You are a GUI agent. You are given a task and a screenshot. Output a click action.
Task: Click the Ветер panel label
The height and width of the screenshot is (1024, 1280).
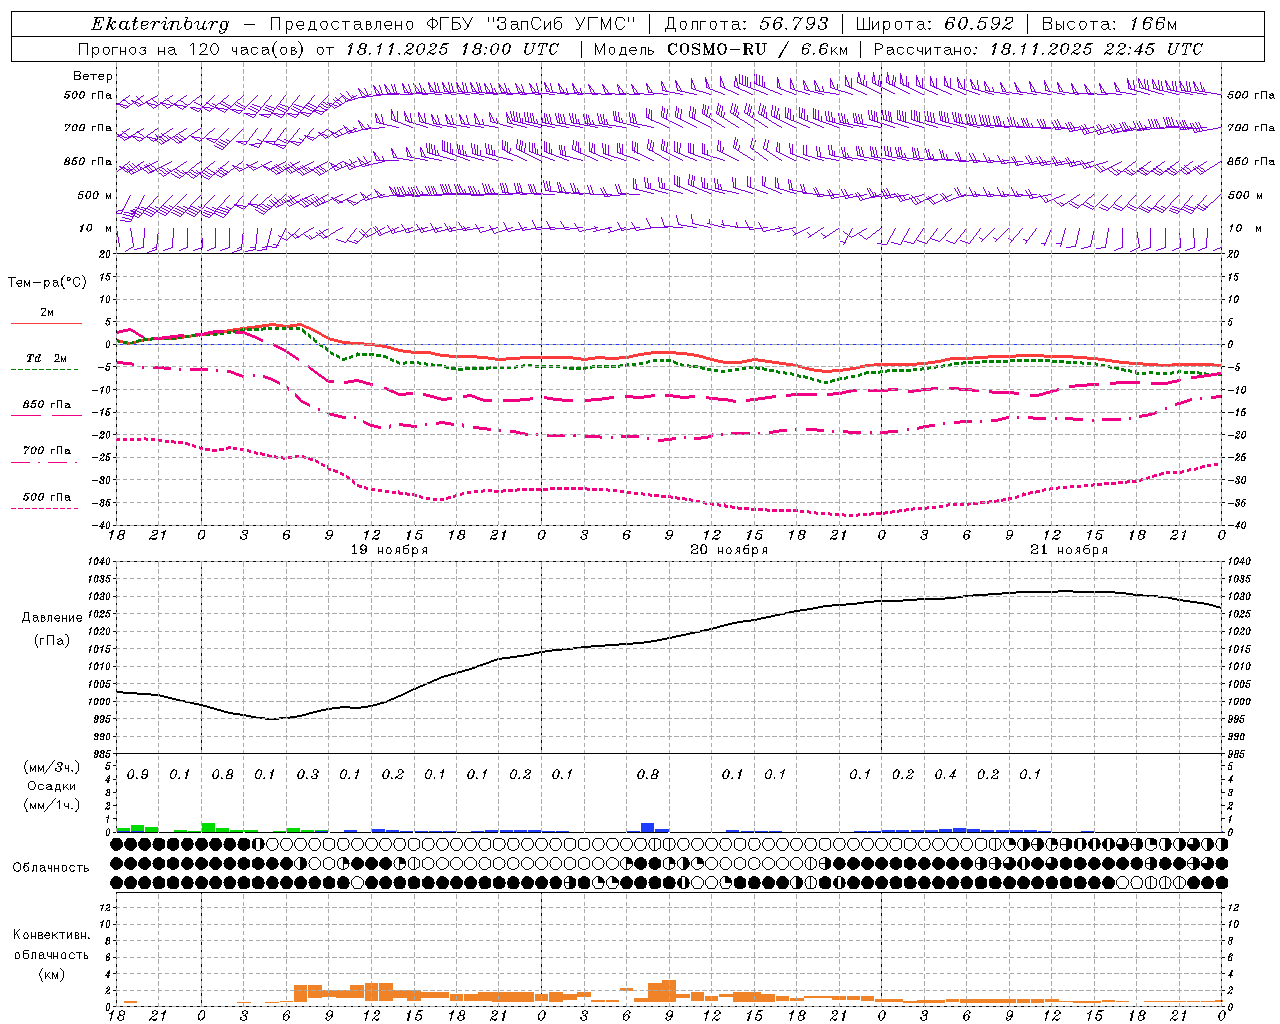(x=93, y=76)
